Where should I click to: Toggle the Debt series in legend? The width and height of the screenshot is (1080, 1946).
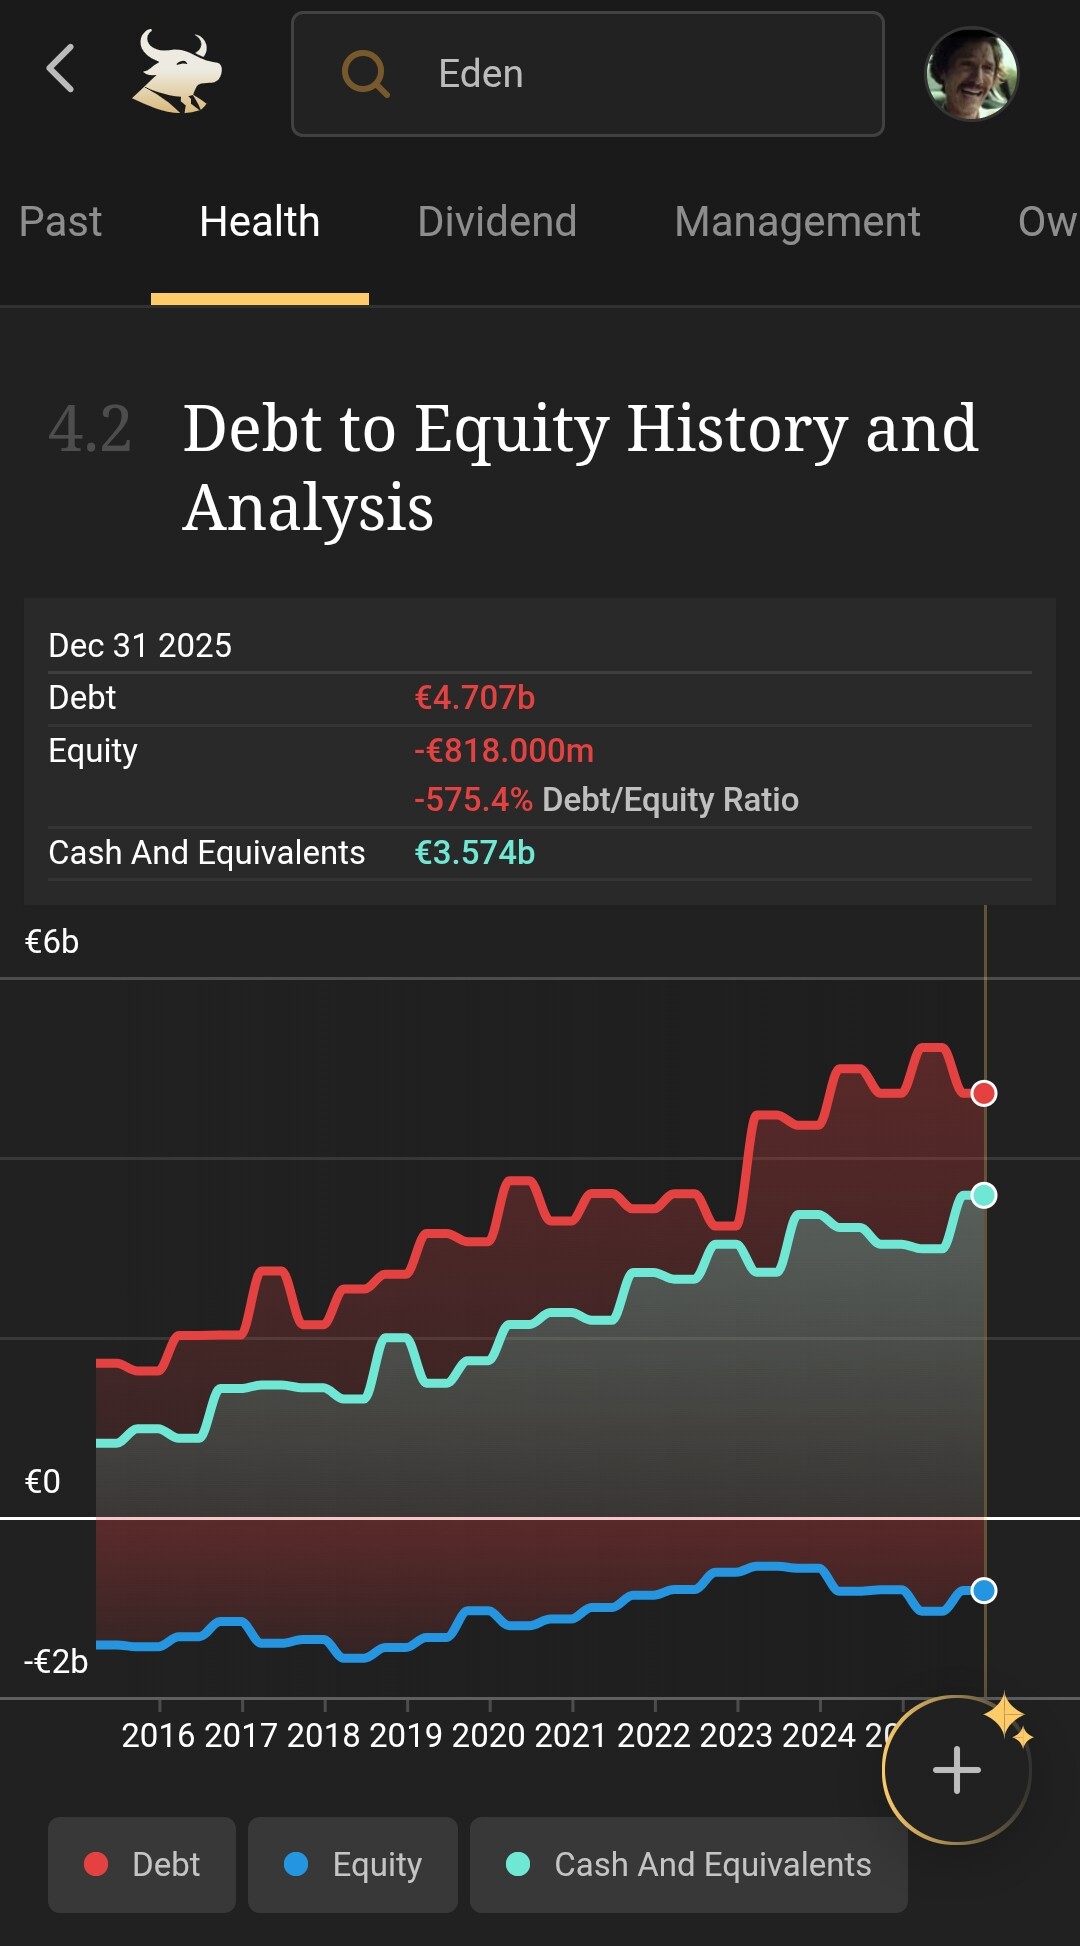click(x=142, y=1864)
